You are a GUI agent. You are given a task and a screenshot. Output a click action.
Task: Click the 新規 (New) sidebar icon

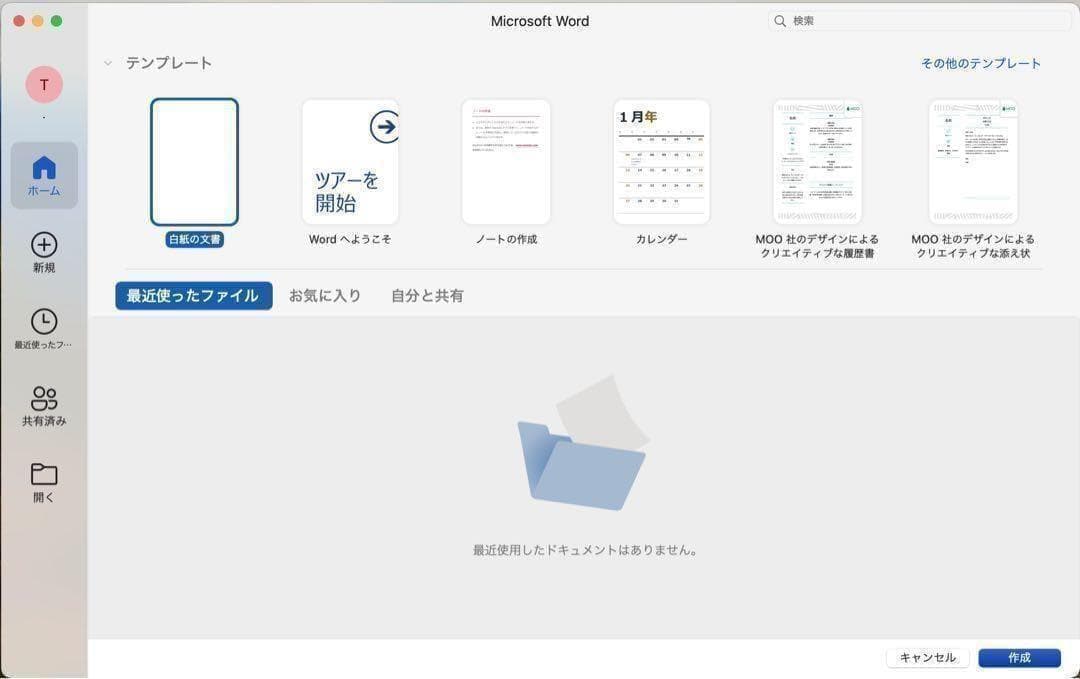pyautogui.click(x=44, y=250)
